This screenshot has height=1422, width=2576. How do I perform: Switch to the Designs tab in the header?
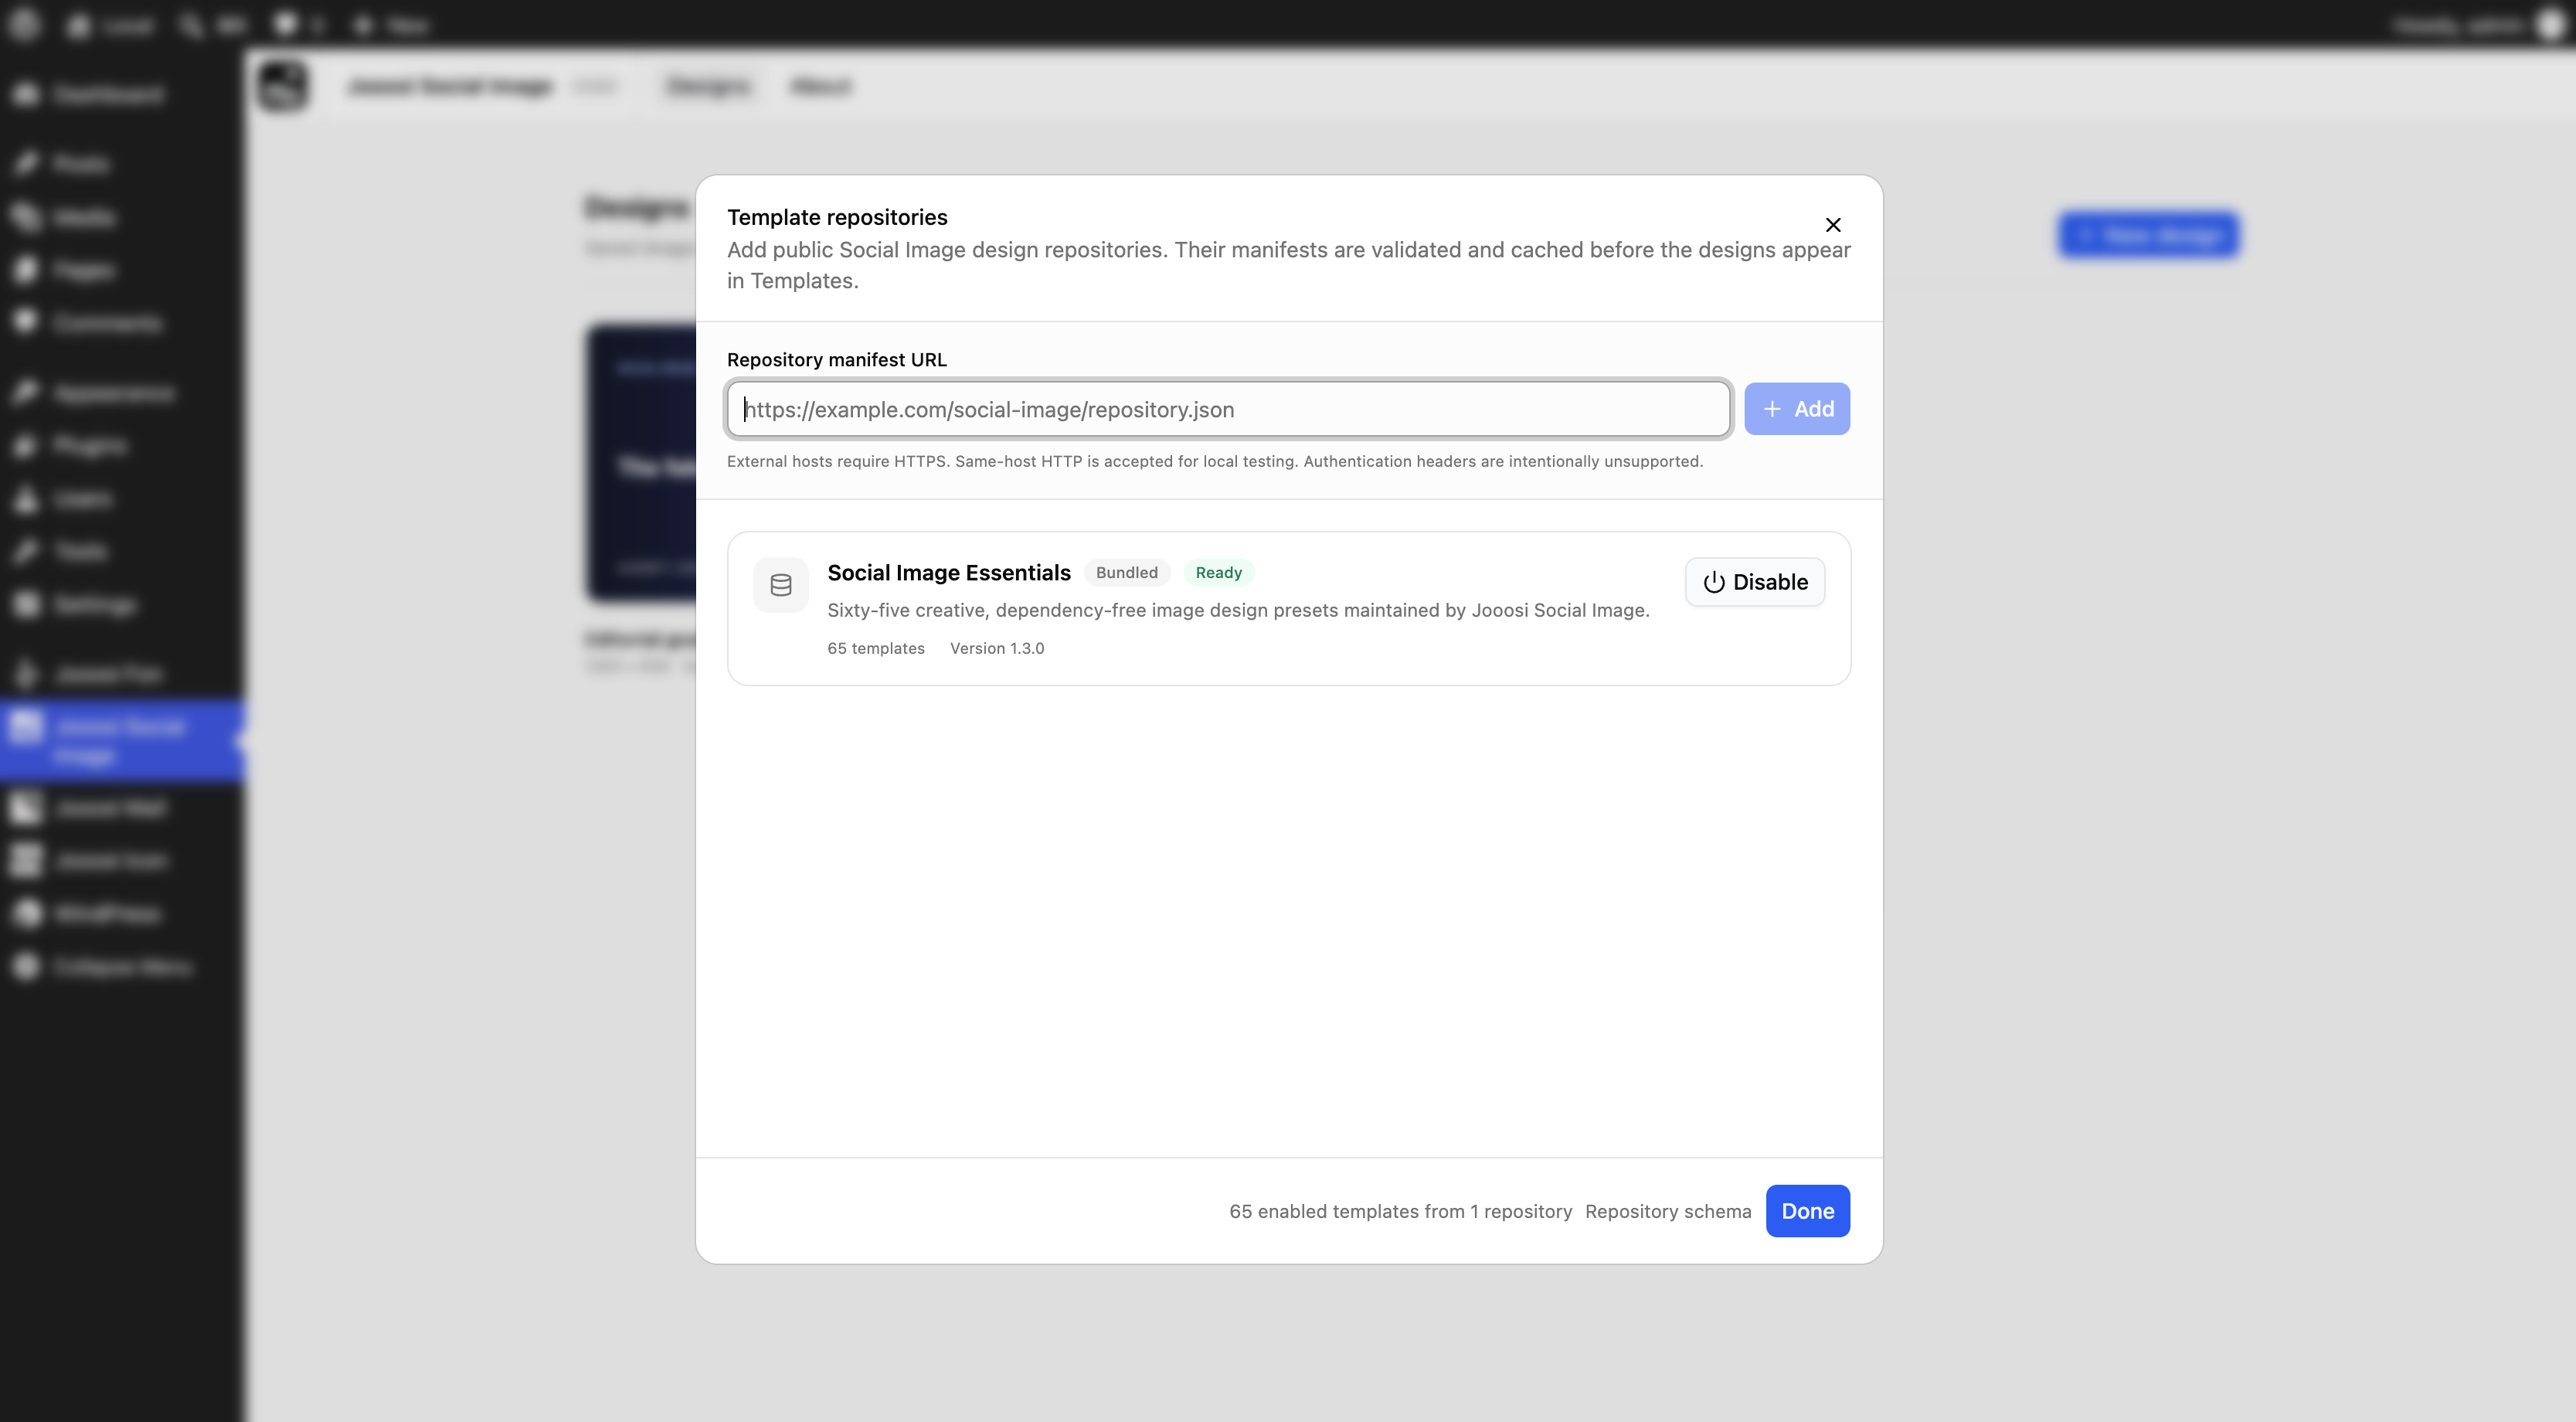click(708, 86)
